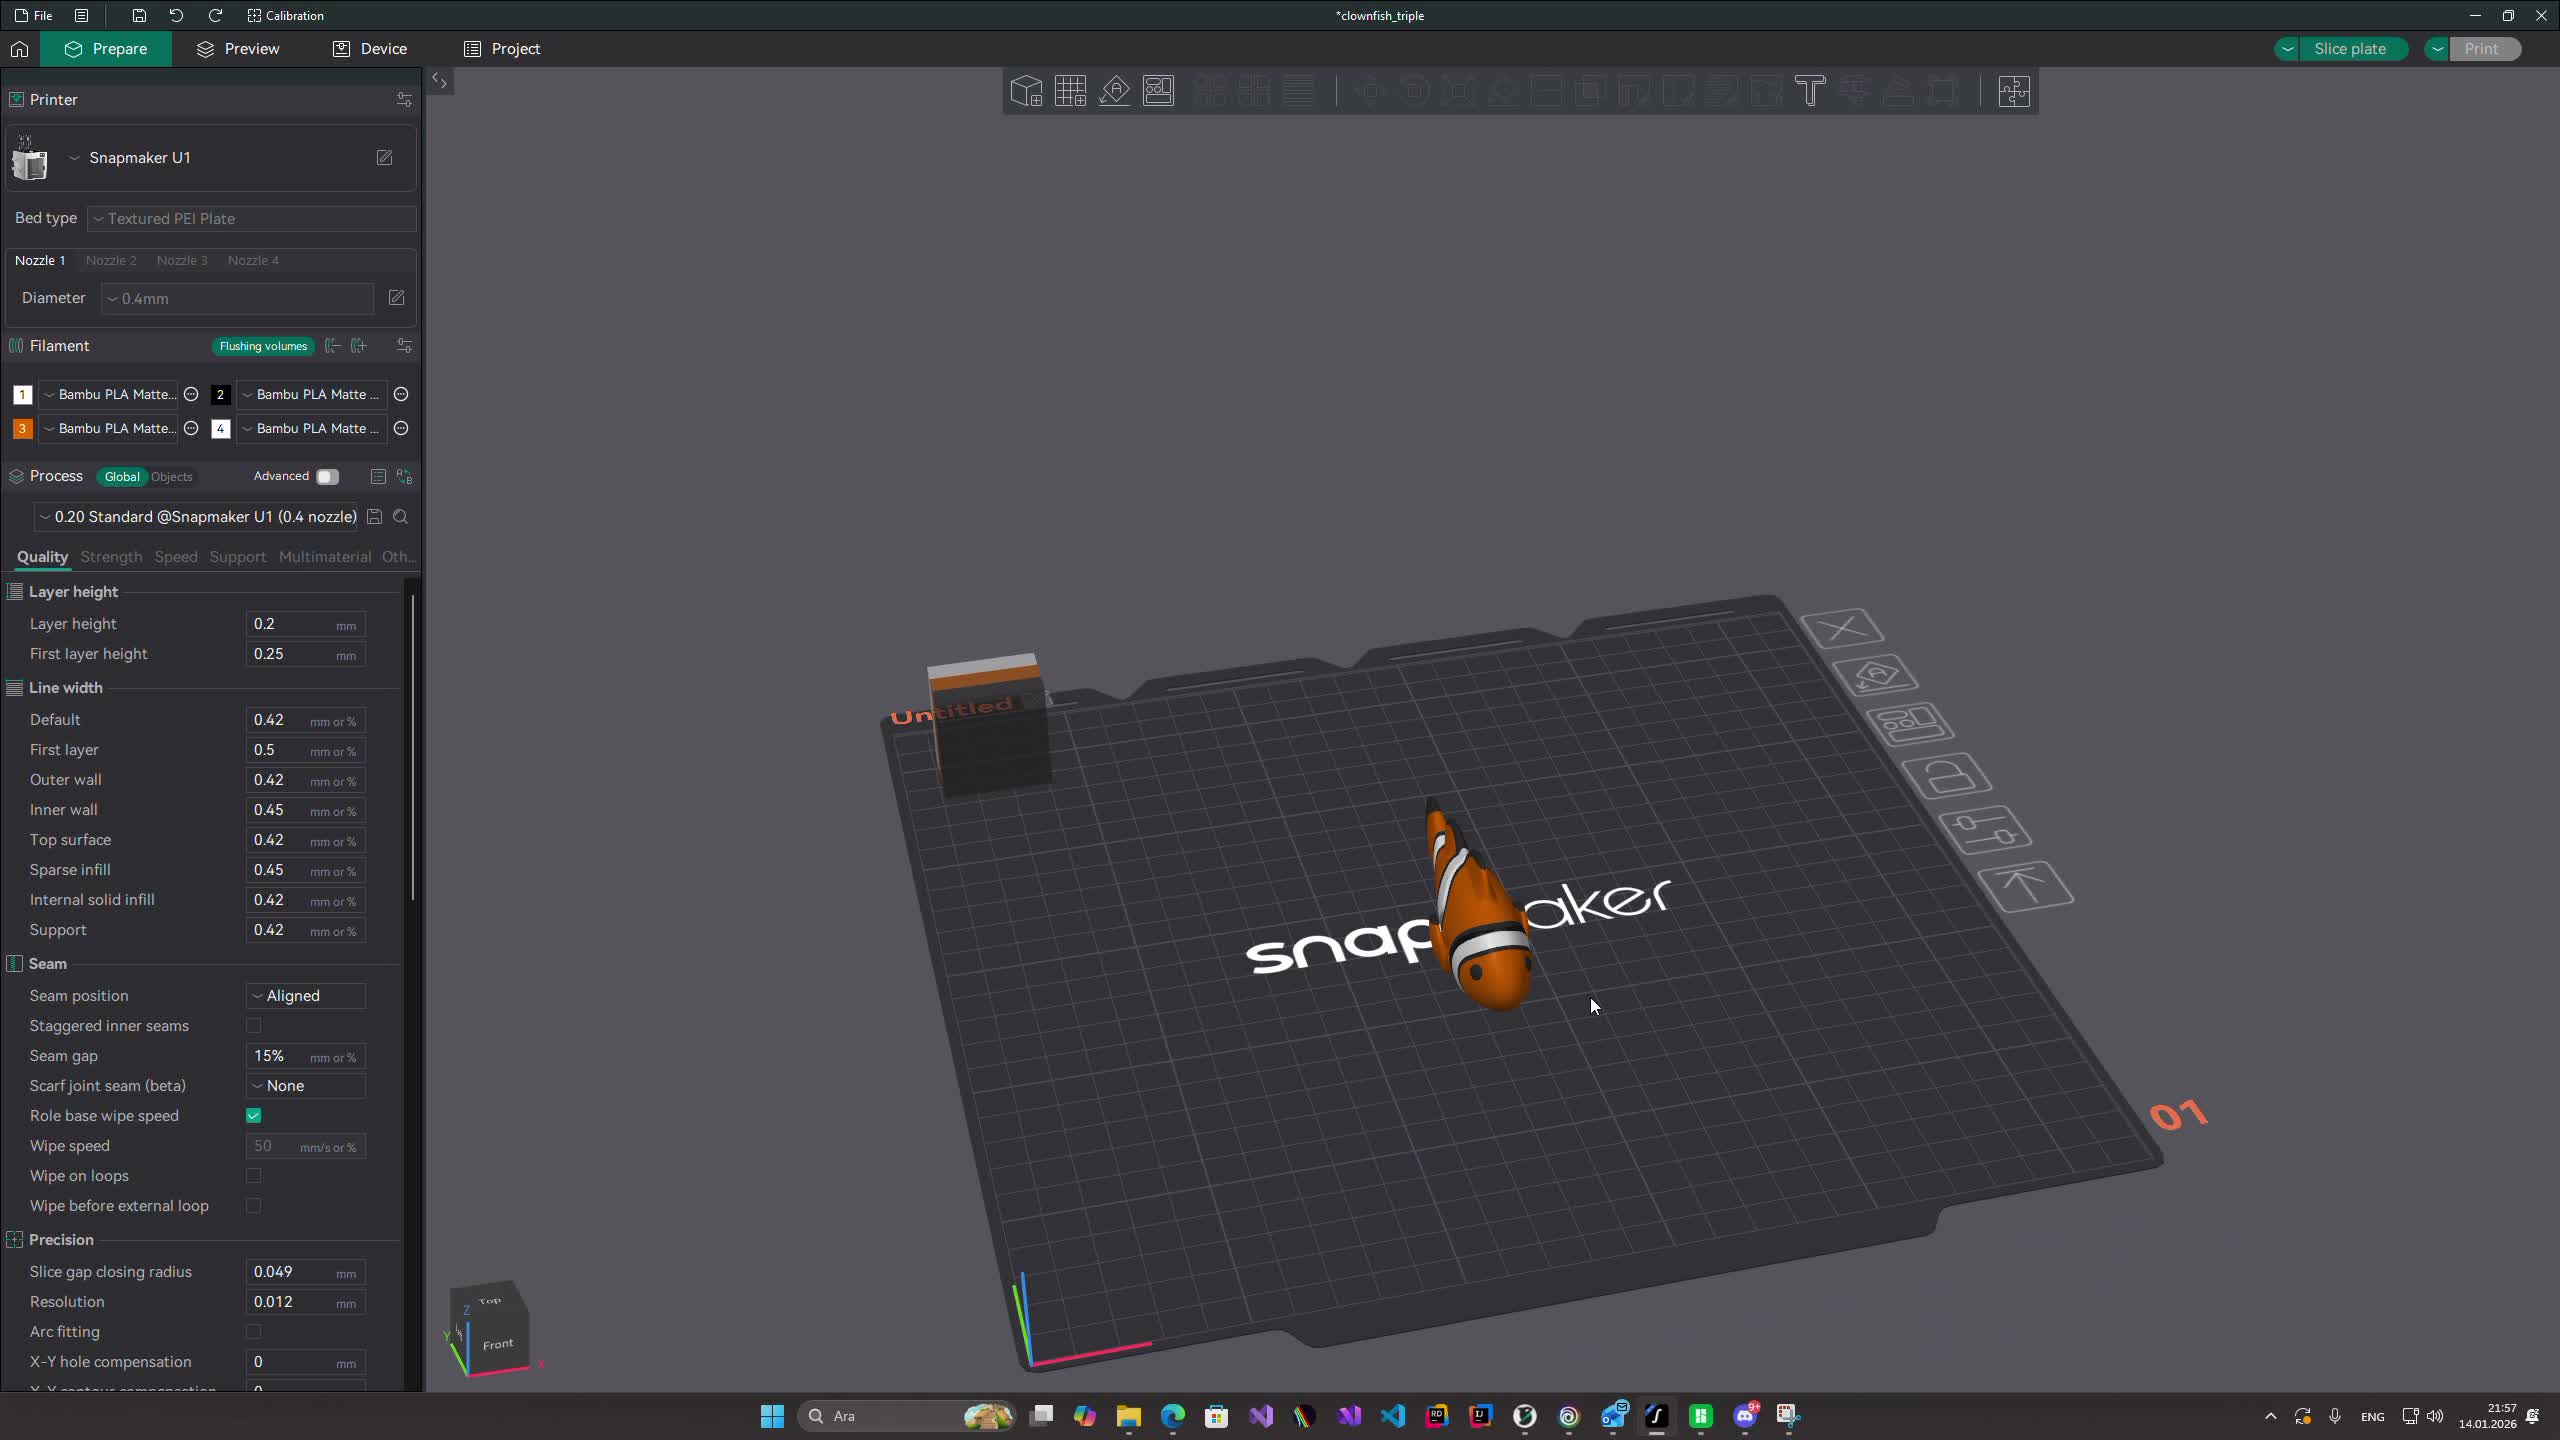
Task: Click the Arrange all objects icon
Action: tap(1158, 91)
